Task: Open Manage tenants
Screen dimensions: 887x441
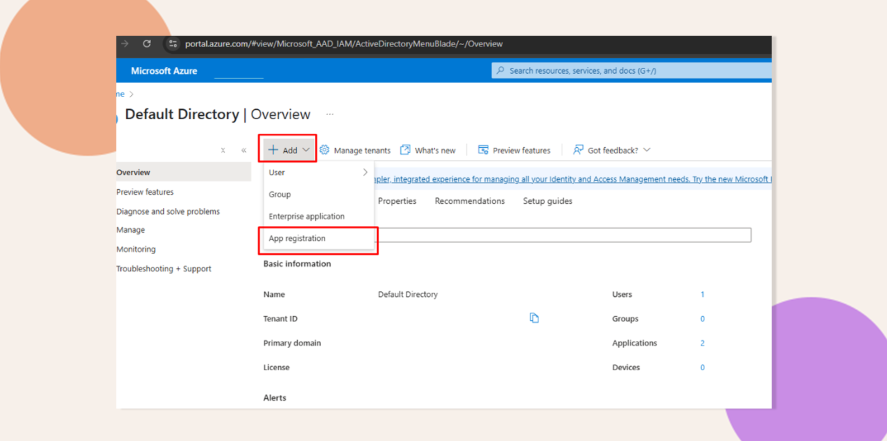Action: click(355, 150)
